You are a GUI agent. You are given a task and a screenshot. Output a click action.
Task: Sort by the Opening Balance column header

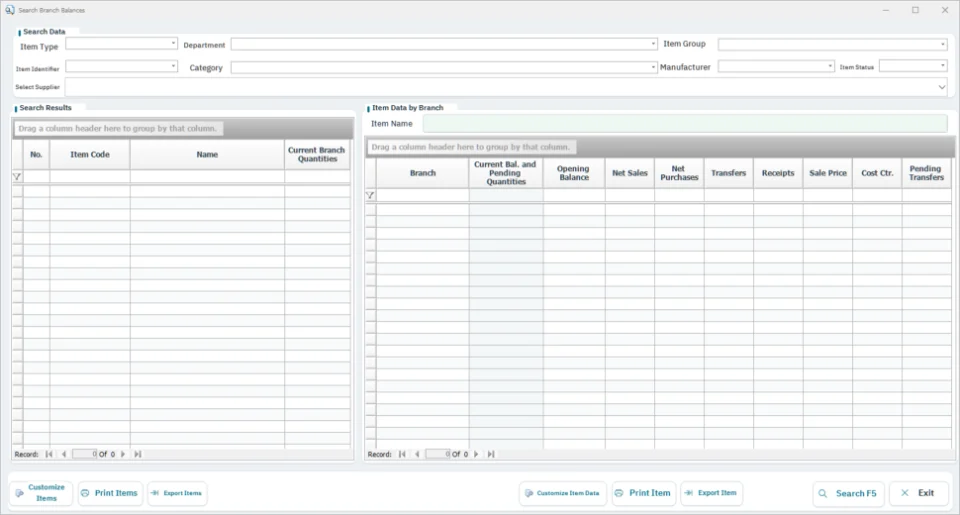574,173
